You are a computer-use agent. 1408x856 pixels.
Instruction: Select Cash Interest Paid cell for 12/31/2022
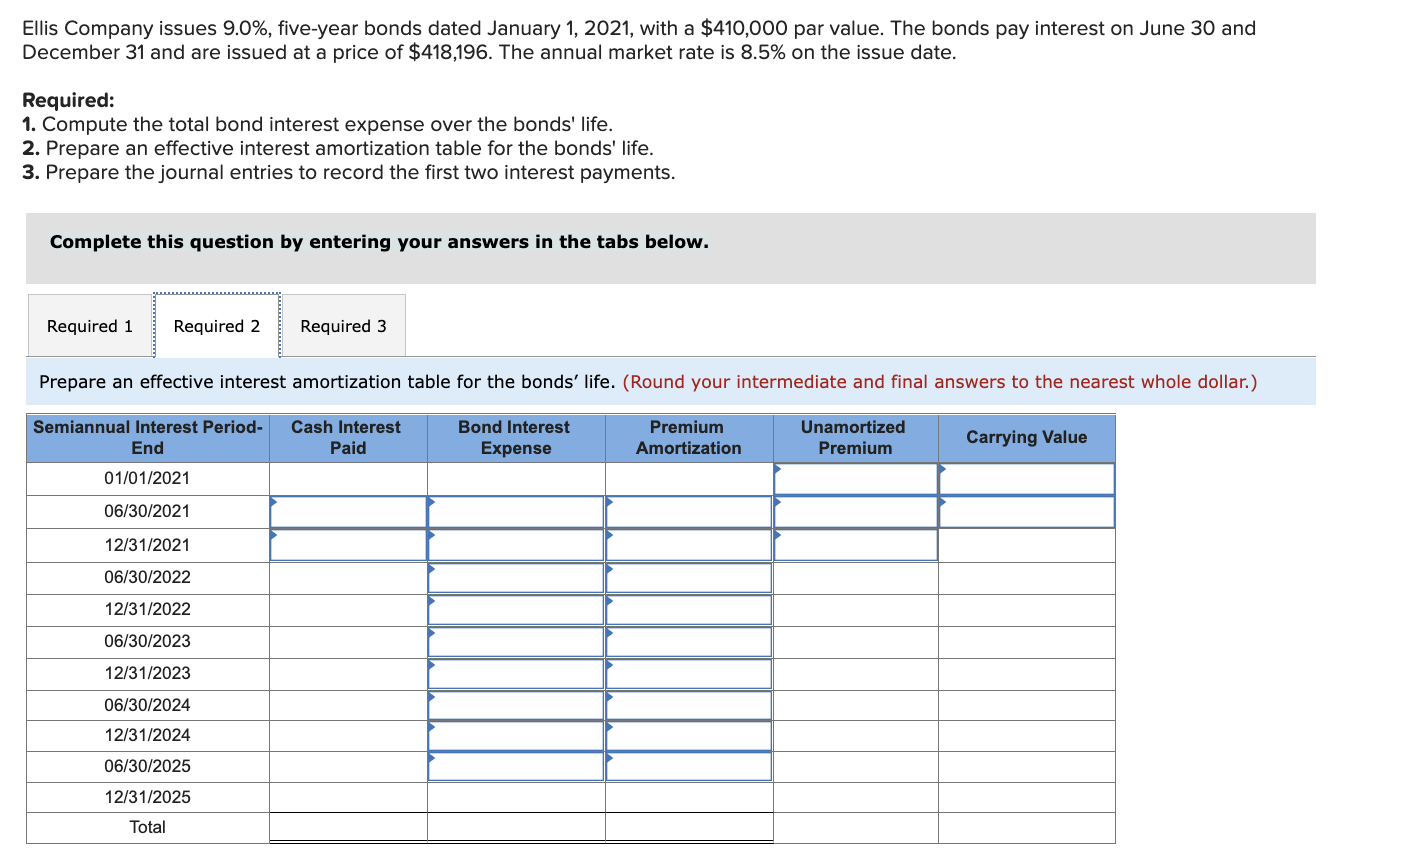coord(348,610)
